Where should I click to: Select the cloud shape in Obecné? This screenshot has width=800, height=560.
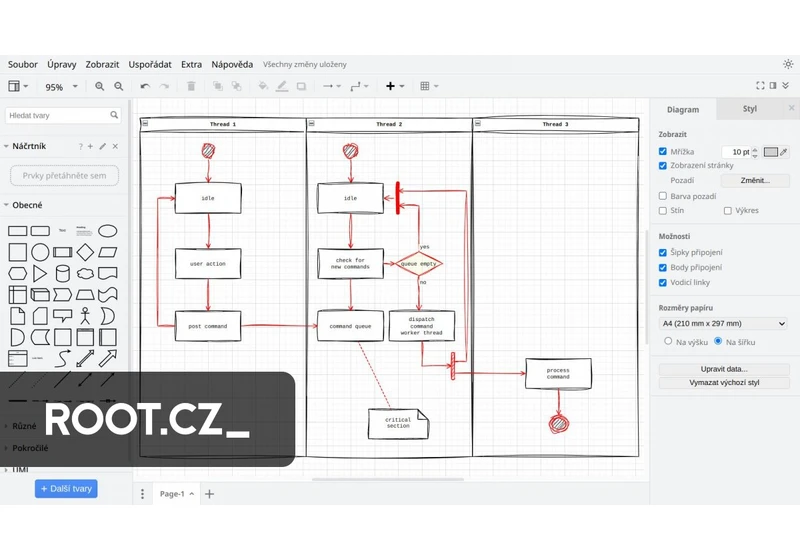click(85, 273)
